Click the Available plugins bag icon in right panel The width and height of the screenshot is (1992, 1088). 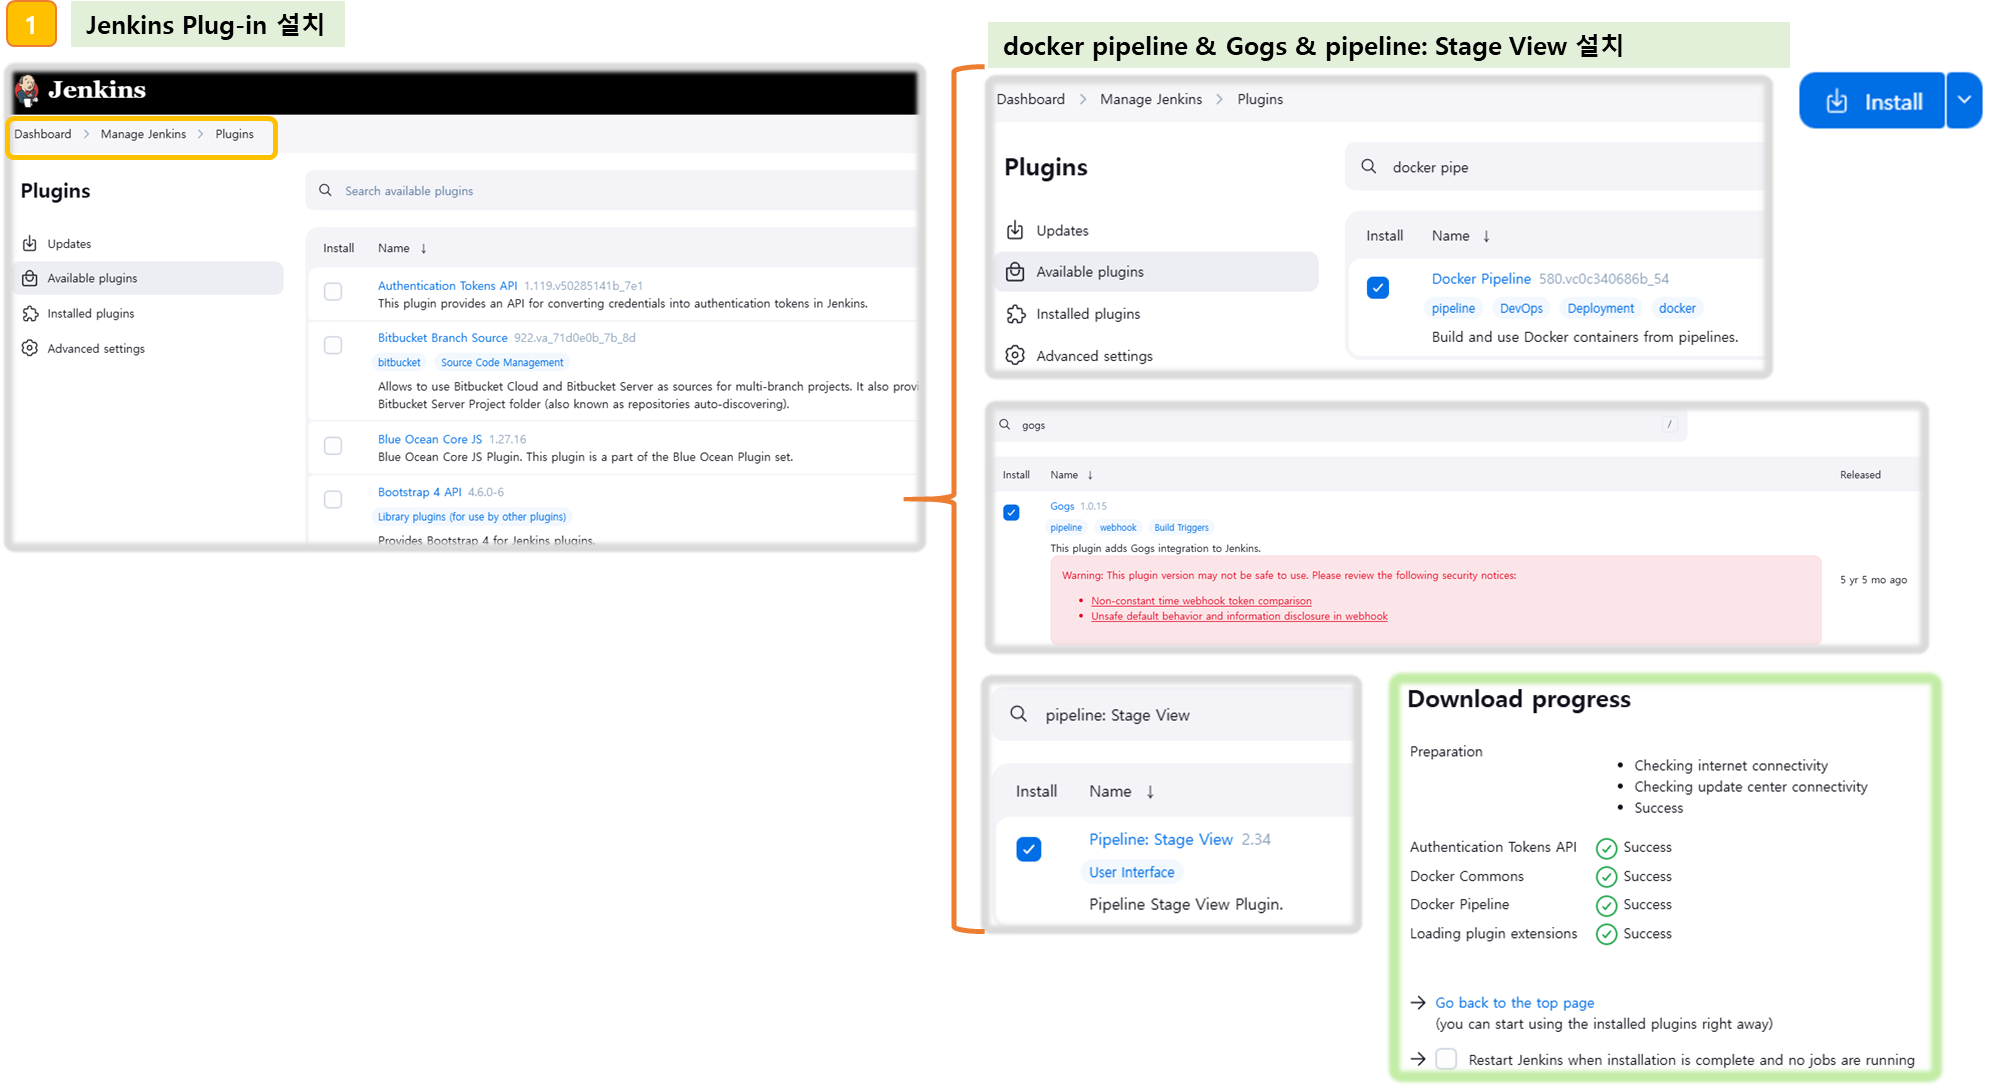point(1015,272)
